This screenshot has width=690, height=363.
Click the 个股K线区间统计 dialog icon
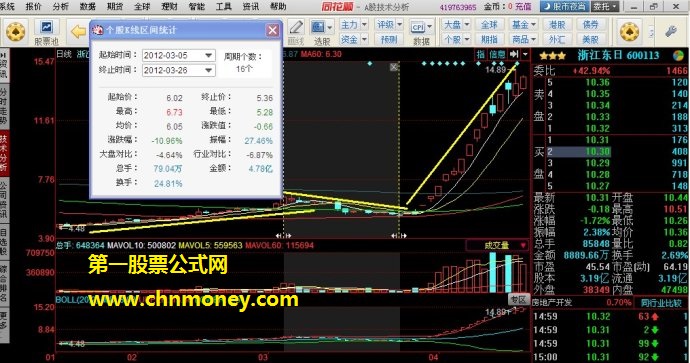point(98,30)
